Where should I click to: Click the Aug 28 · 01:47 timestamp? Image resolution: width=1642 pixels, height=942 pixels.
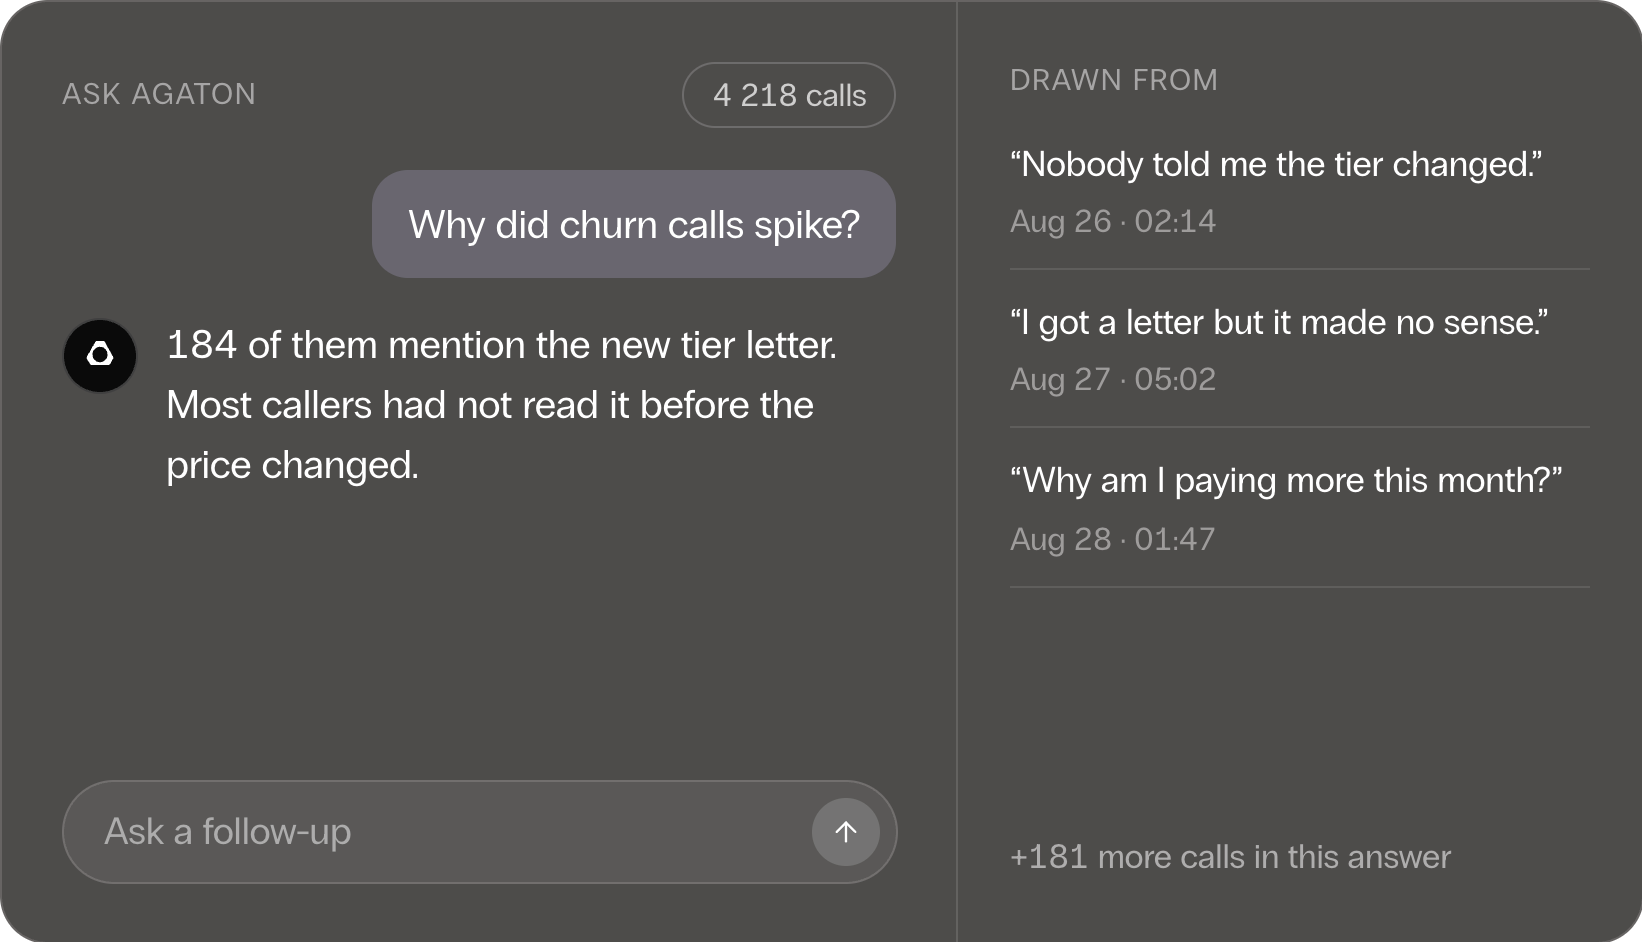pos(1113,539)
